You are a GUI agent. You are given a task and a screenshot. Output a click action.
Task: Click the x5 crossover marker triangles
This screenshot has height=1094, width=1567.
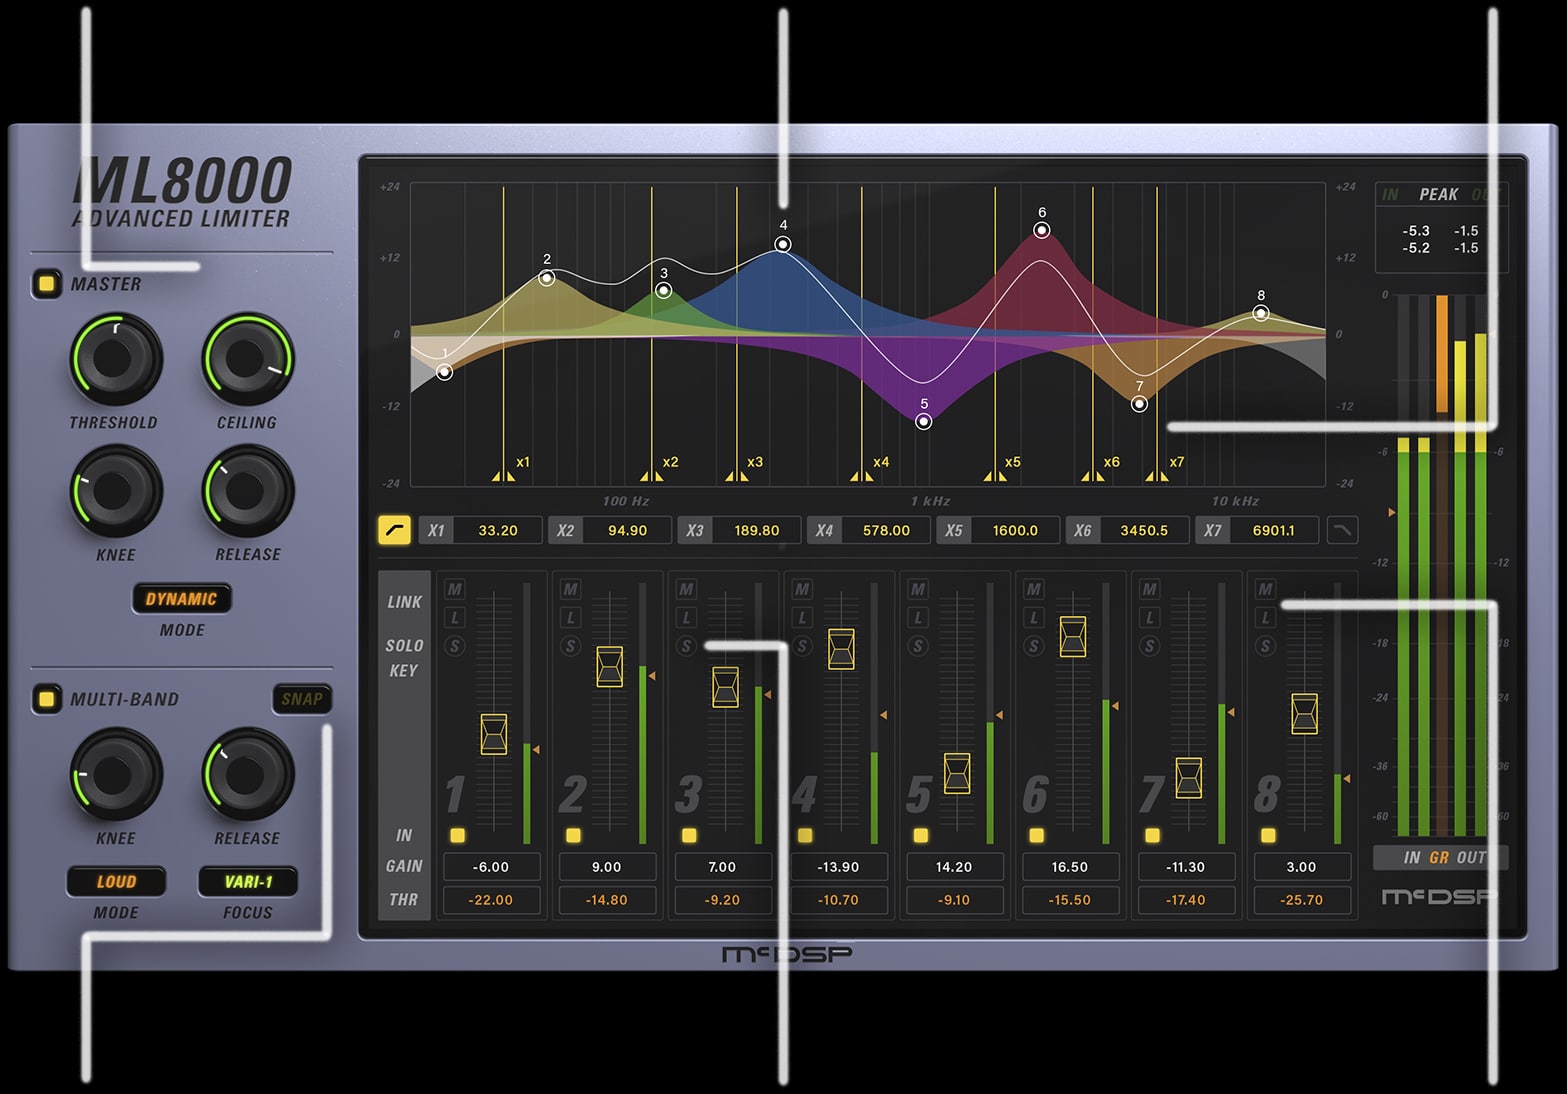click(x=995, y=477)
